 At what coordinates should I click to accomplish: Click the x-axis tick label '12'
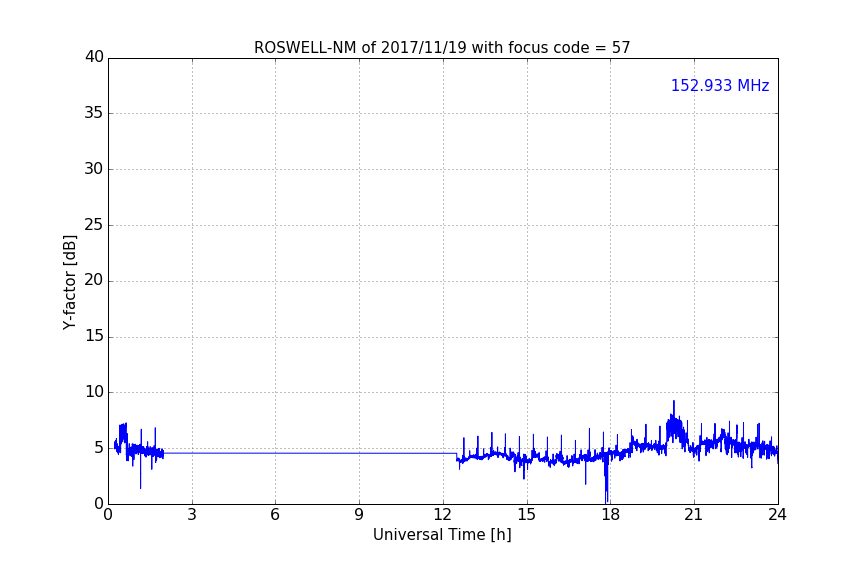(x=442, y=515)
